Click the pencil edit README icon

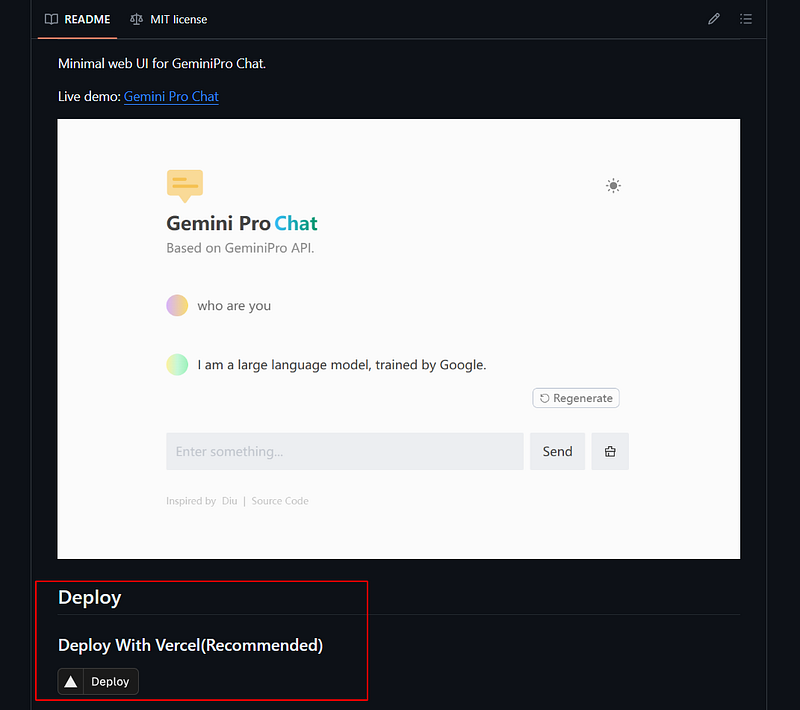714,19
